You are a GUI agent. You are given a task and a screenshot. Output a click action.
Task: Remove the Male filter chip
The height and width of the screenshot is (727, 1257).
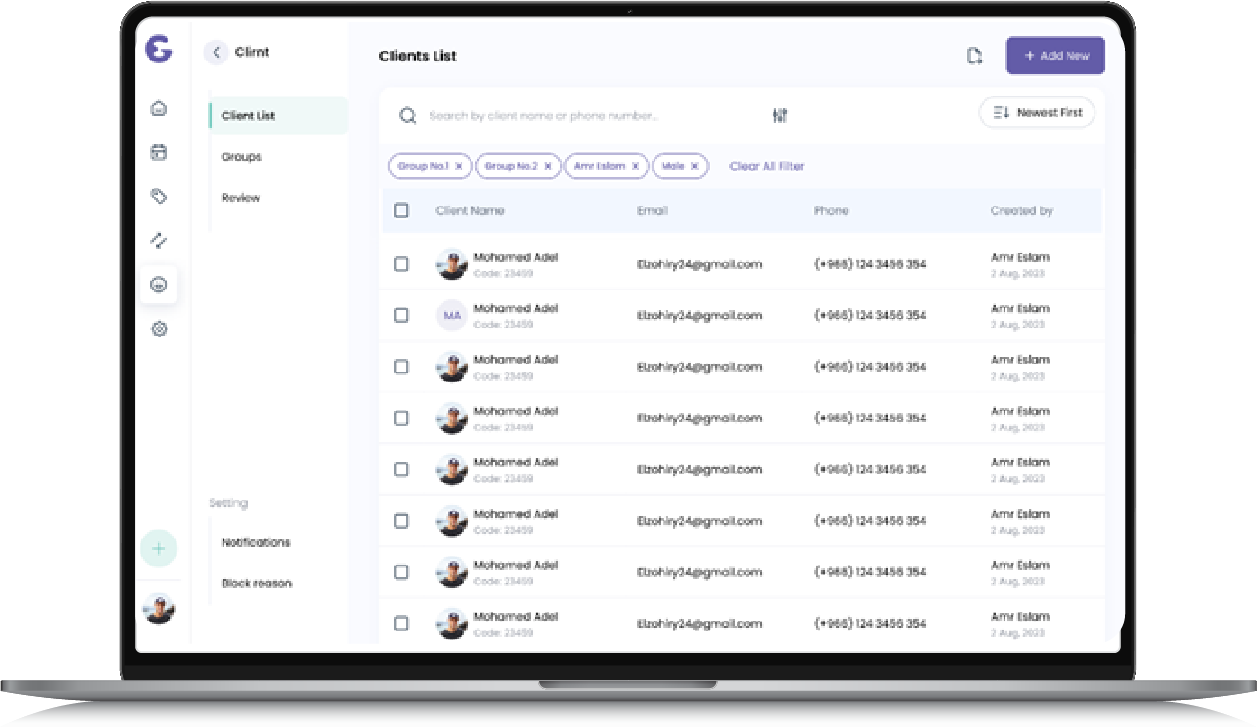[x=695, y=167]
